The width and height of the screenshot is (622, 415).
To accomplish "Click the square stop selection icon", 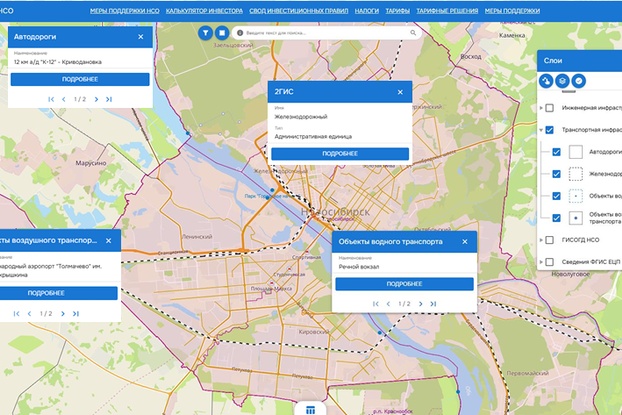I will coord(222,33).
